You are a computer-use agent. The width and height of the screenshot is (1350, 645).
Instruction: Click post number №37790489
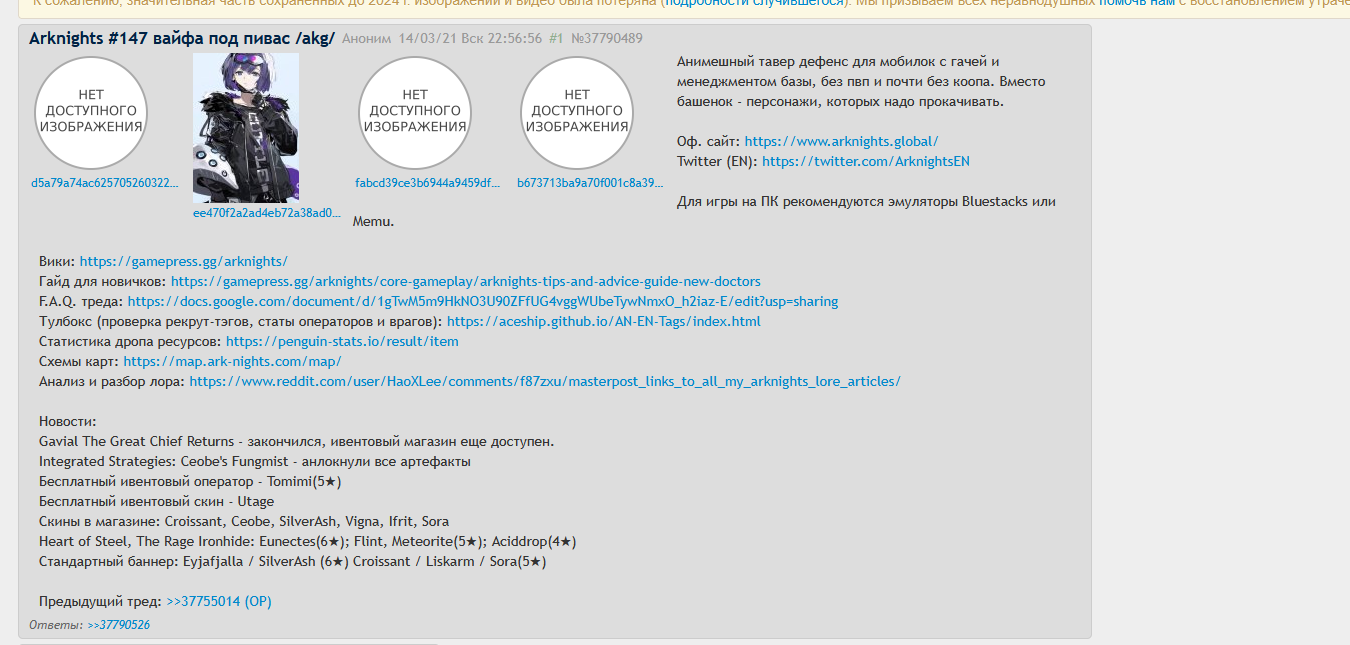[607, 39]
